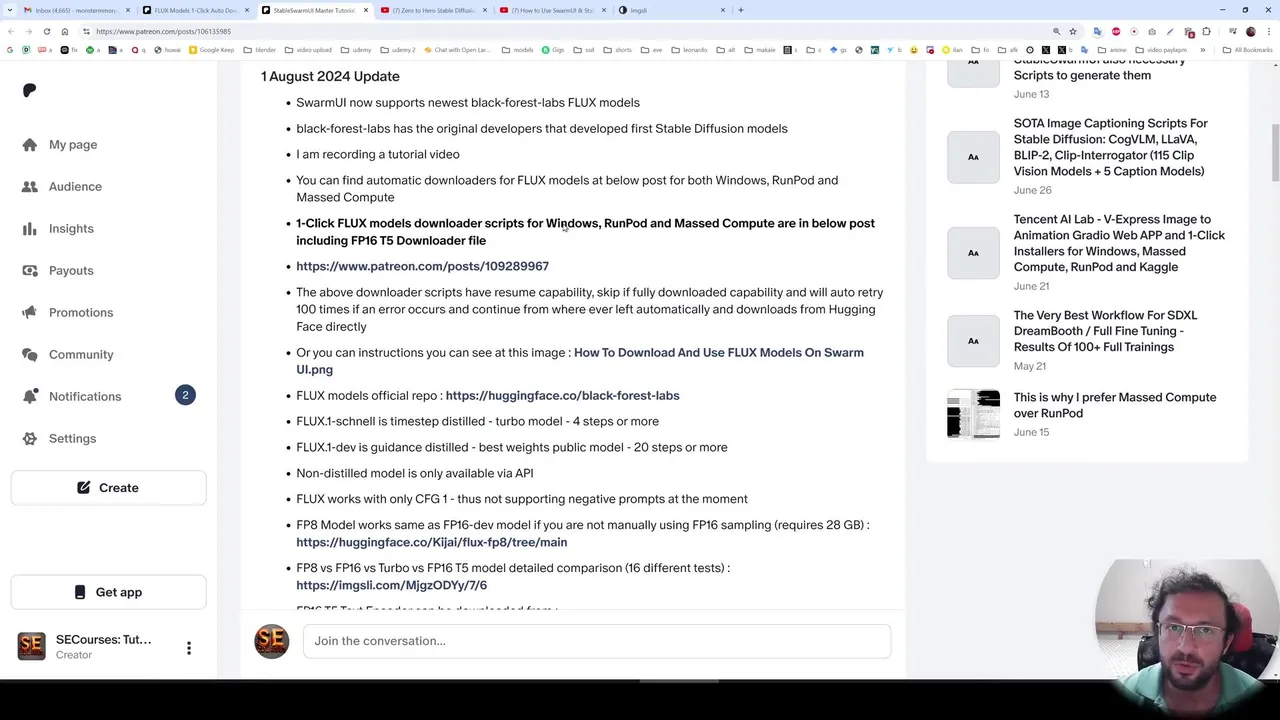
Task: Open the huggingface.co/black-forest-labs link
Action: [x=562, y=396]
